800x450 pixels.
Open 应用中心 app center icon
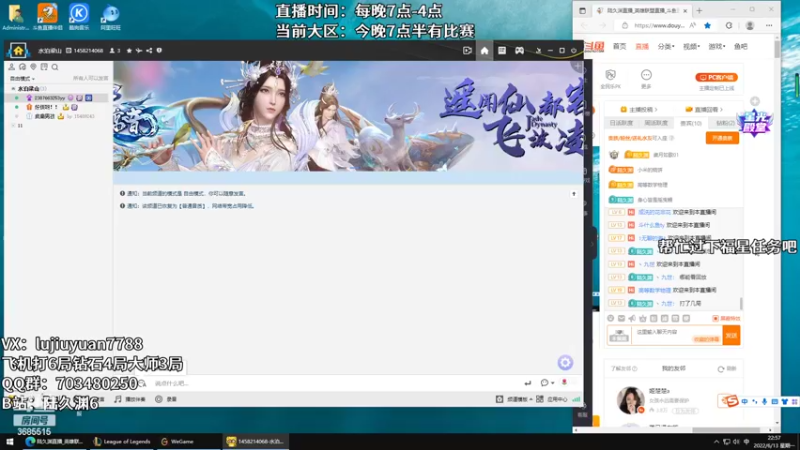point(540,399)
